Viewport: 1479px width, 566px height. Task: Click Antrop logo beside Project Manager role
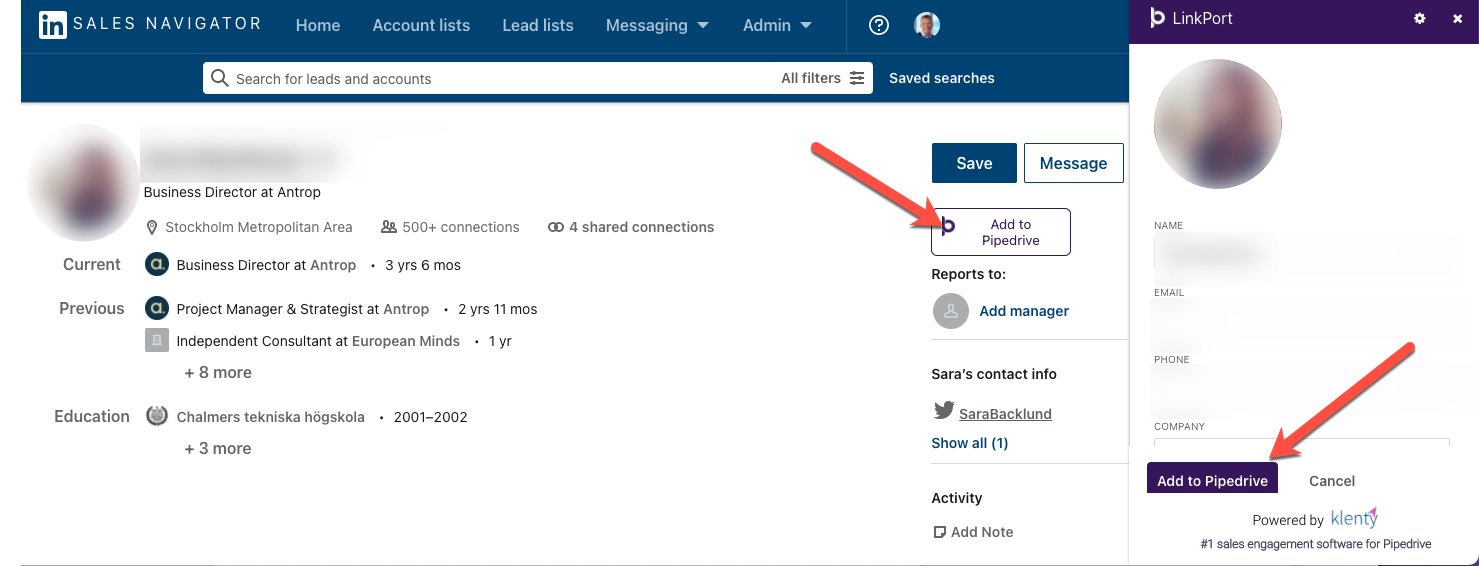pyautogui.click(x=156, y=308)
